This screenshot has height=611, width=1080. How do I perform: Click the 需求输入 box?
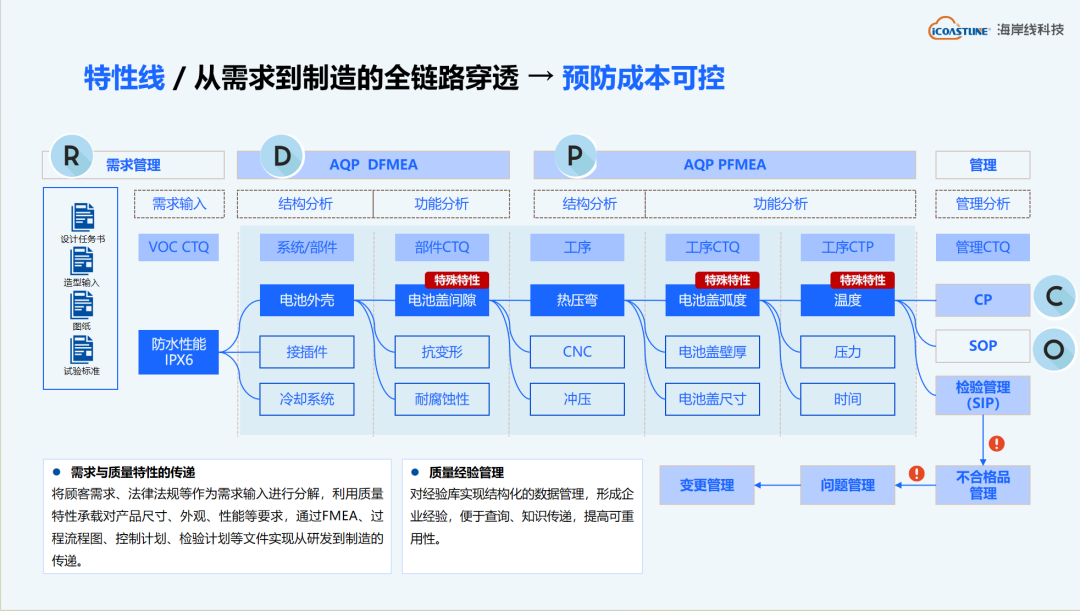(179, 204)
